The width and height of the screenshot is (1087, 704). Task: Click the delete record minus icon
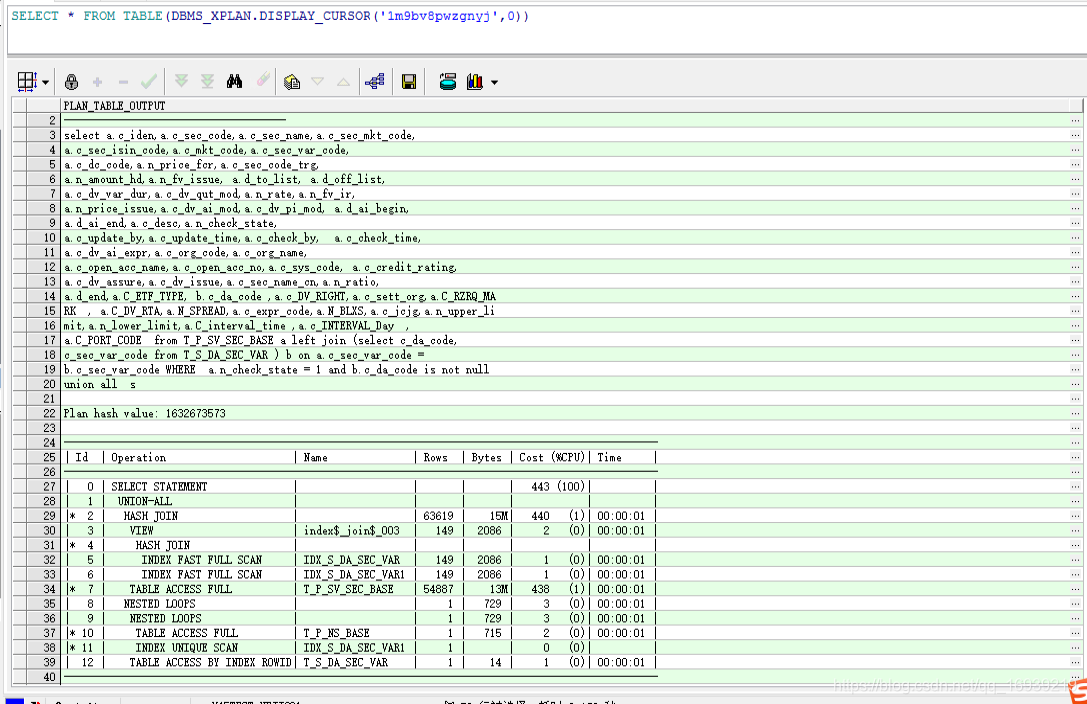(x=123, y=82)
